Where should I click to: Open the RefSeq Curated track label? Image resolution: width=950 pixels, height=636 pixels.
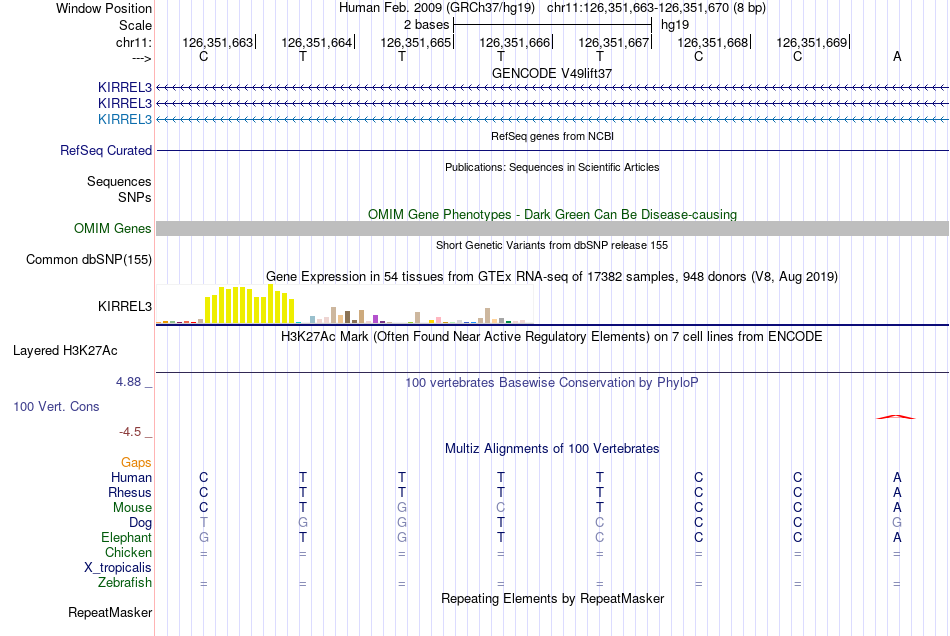106,150
